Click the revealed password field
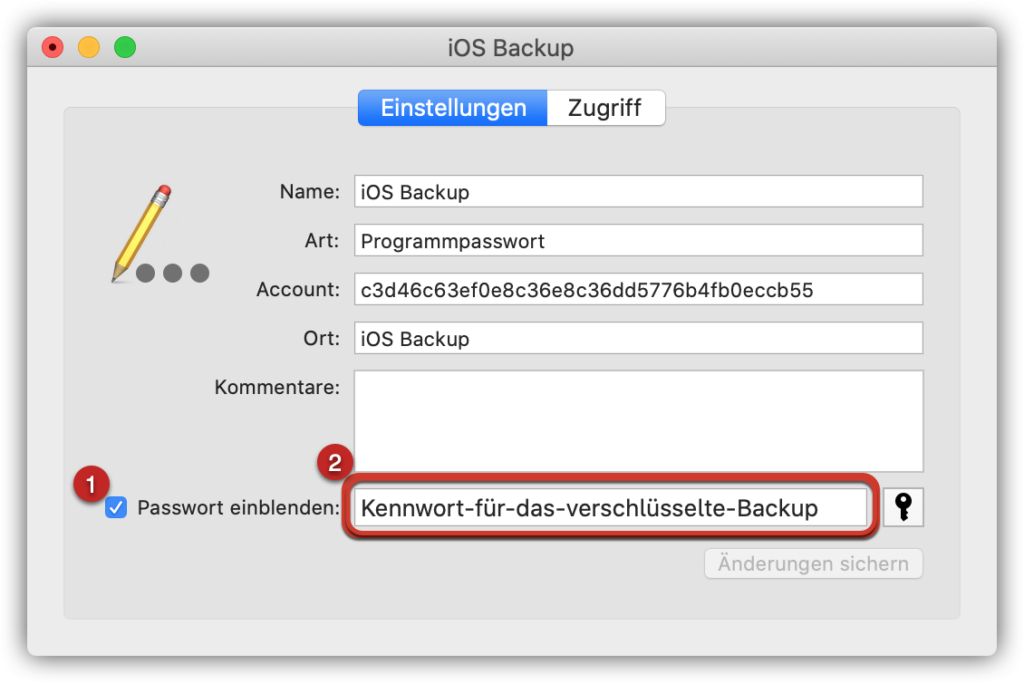Image resolution: width=1024 pixels, height=683 pixels. click(611, 507)
